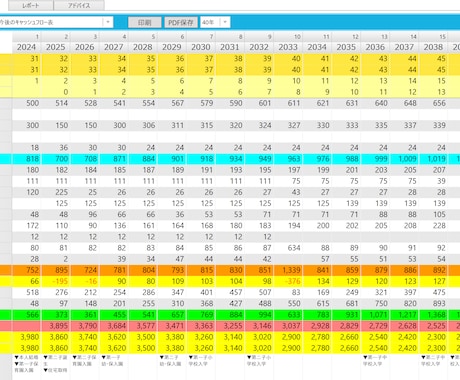Select the 2028 year column header

tap(142, 47)
